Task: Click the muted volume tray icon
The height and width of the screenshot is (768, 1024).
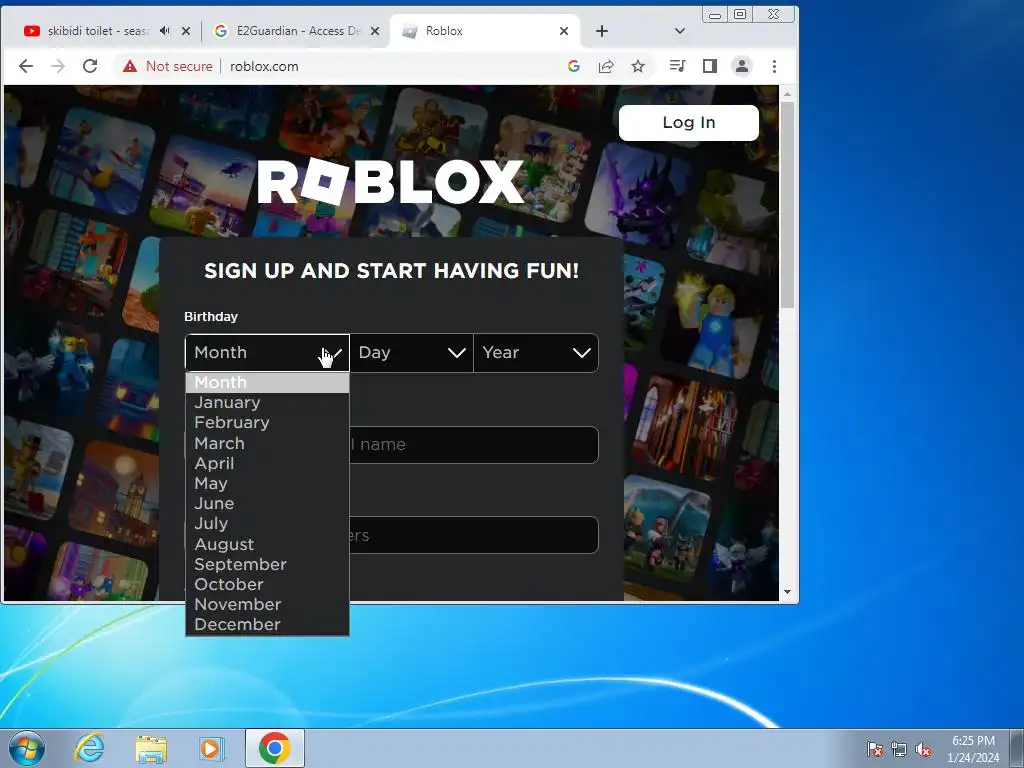Action: click(923, 749)
